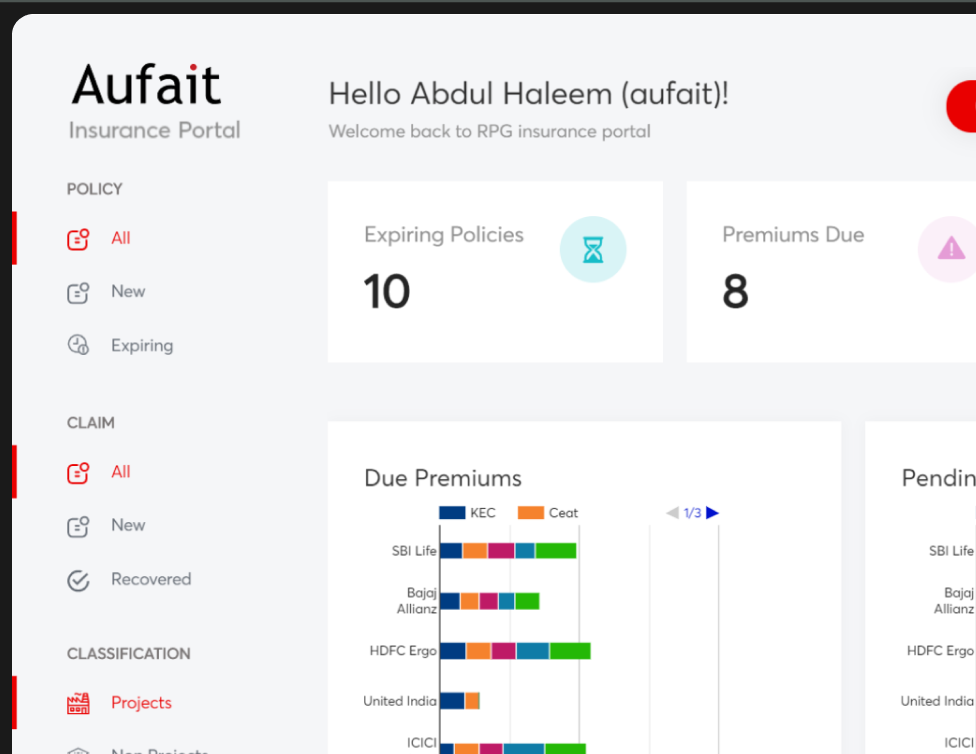976x754 pixels.
Task: Click the Policy New icon in sidebar
Action: click(78, 292)
